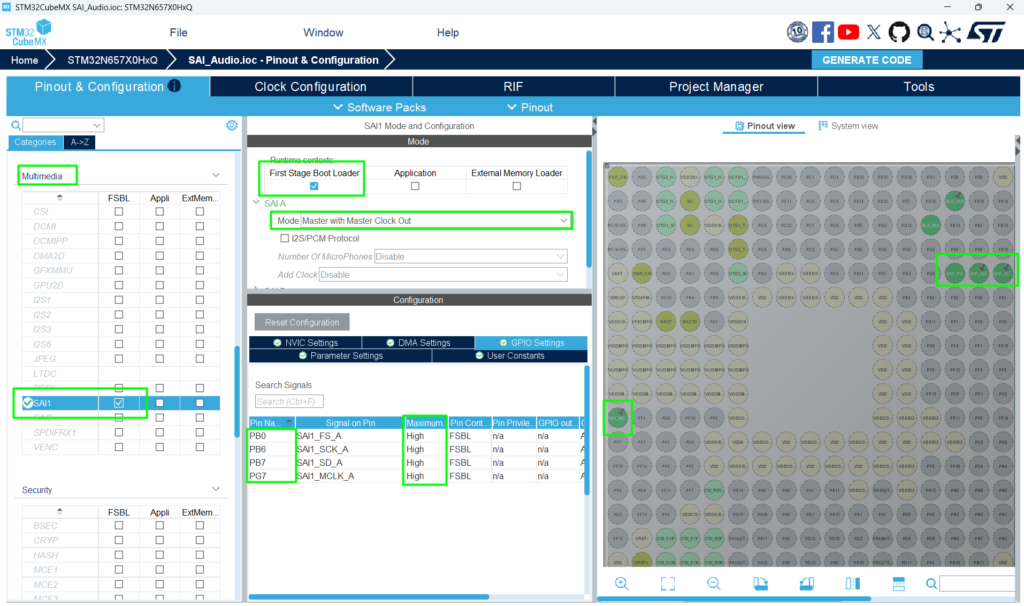Click the zoom out magnifier icon
1024x606 pixels.
714,584
